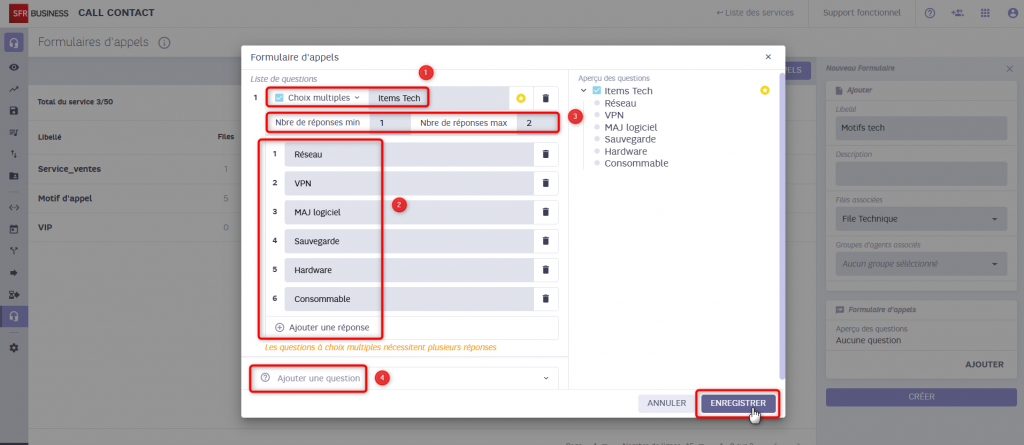This screenshot has height=445, width=1024.
Task: Click the info icon next to Formulaires d'appels
Action: [164, 43]
